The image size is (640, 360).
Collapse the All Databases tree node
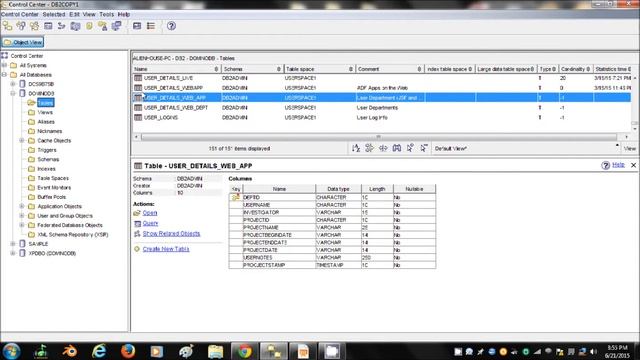click(4, 75)
